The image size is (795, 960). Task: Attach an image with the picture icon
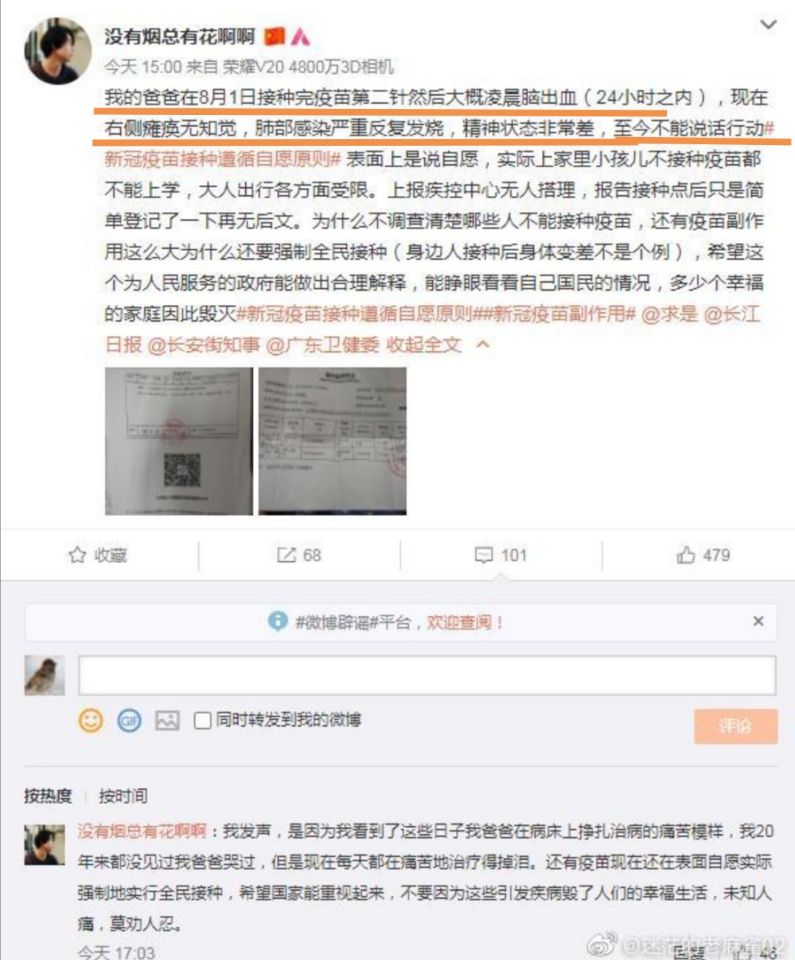167,721
